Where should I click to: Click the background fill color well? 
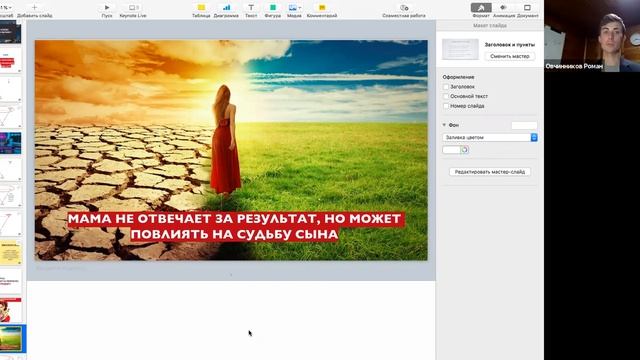[451, 150]
